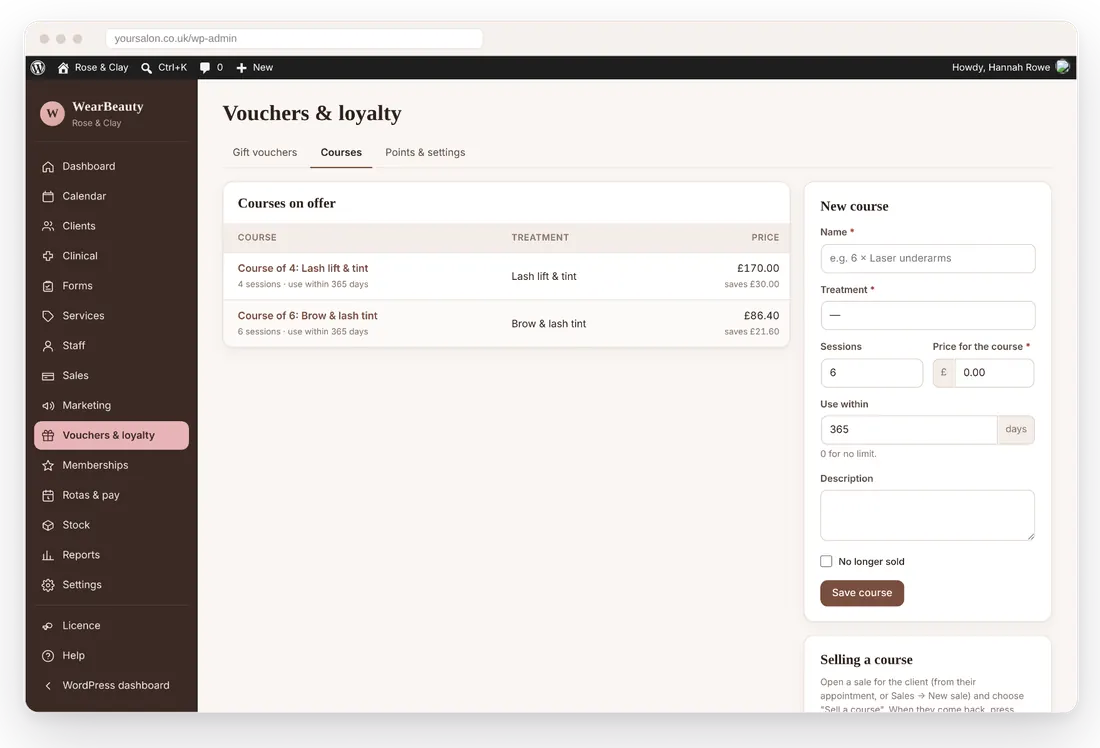Open Course of 4: Lash lift & tint

click(x=302, y=268)
